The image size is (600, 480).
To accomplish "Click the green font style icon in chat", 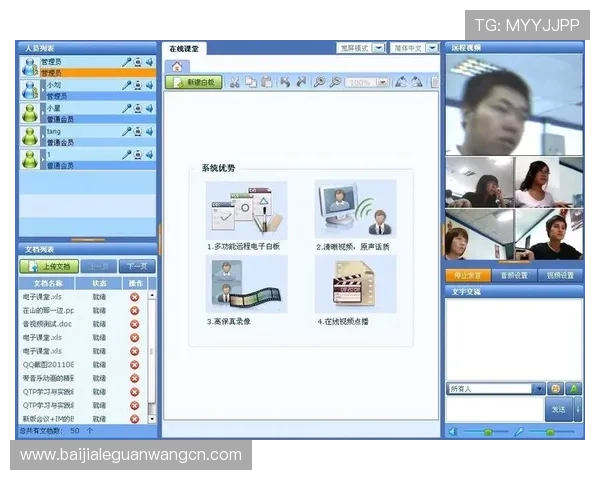I will (x=574, y=388).
